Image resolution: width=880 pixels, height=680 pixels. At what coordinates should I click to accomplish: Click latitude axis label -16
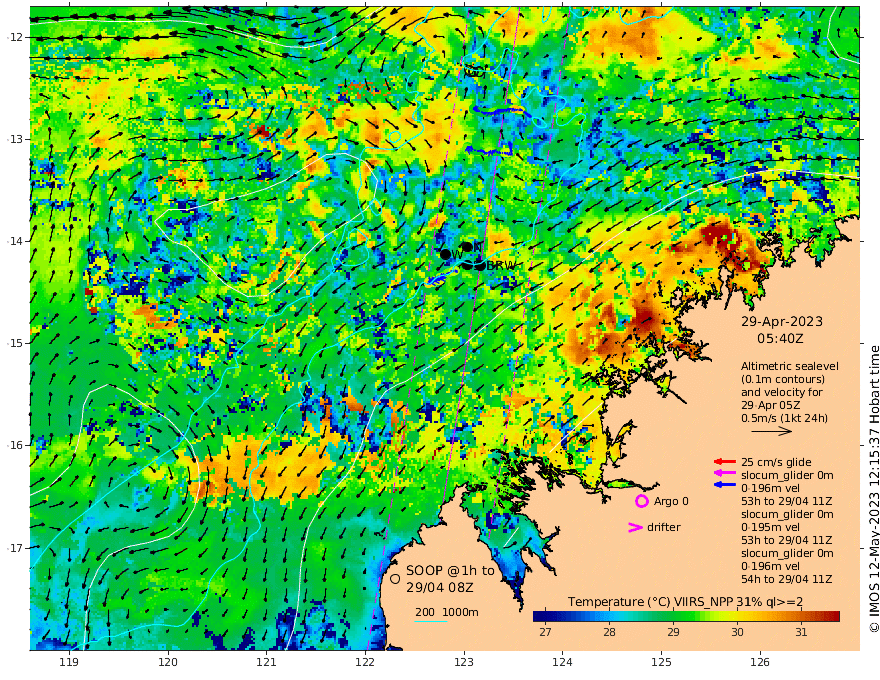point(15,445)
